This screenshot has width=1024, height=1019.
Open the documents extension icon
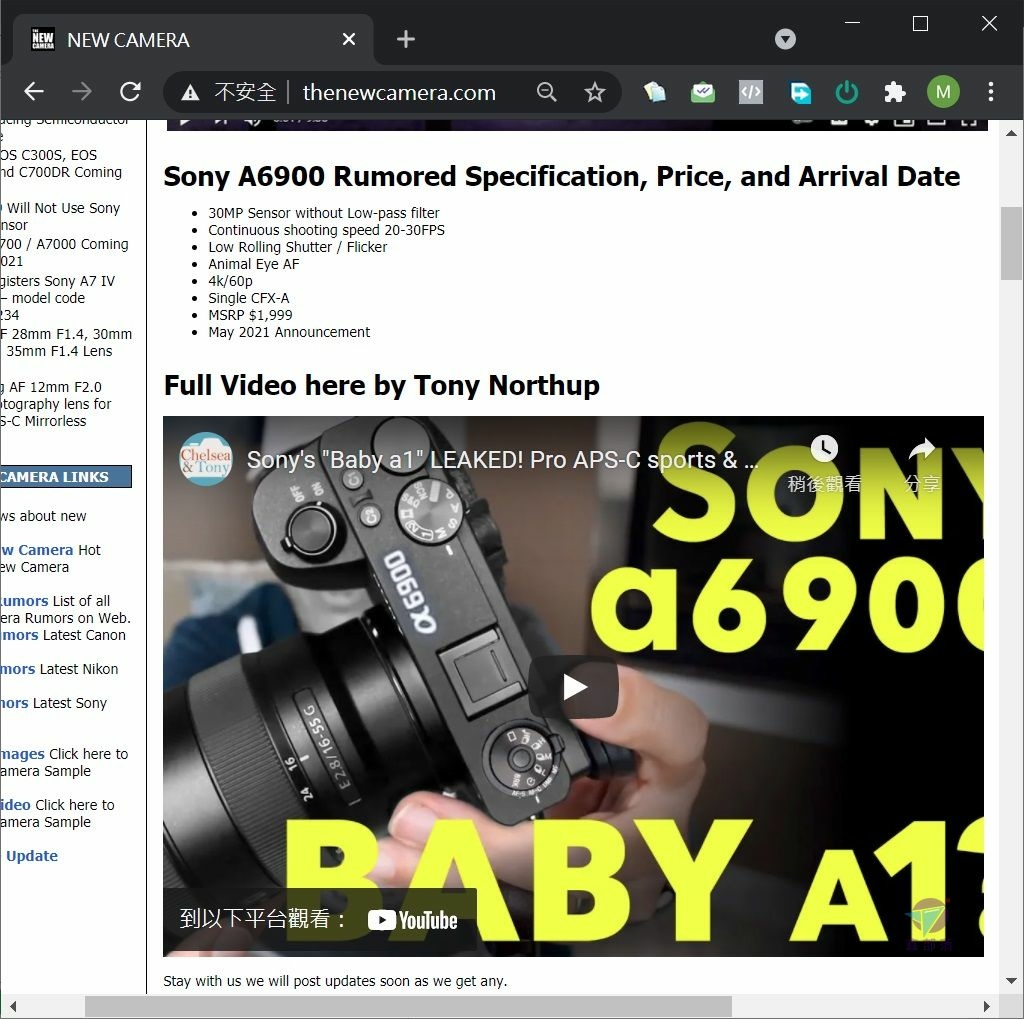click(654, 92)
